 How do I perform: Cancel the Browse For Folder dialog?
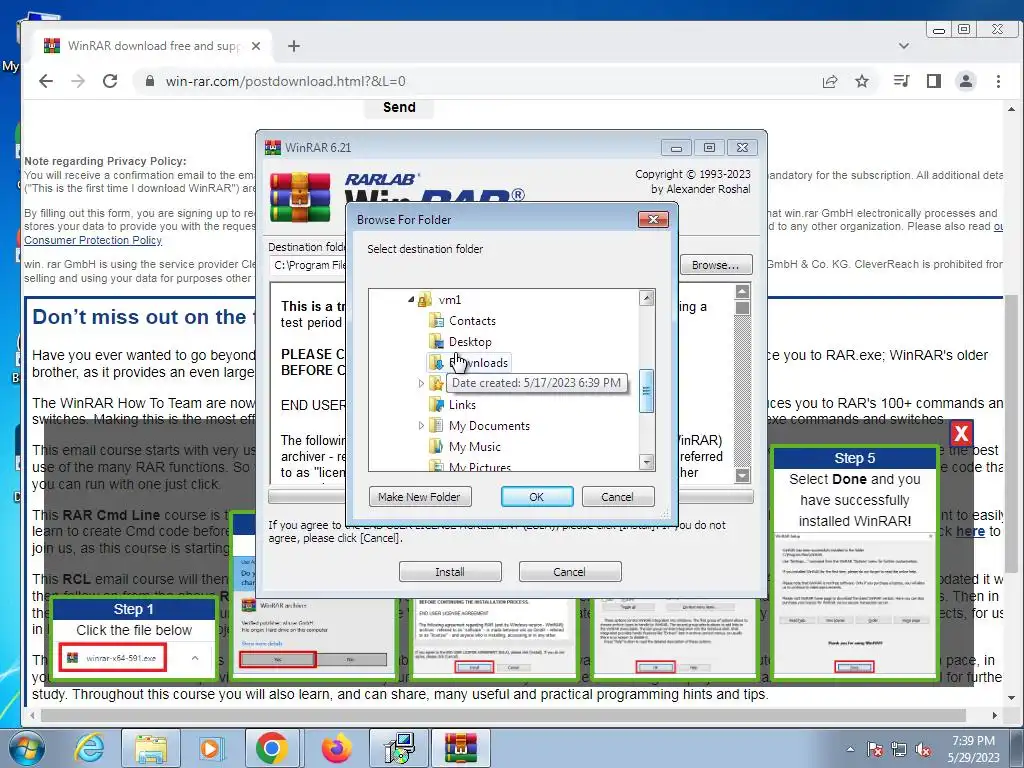(x=617, y=497)
